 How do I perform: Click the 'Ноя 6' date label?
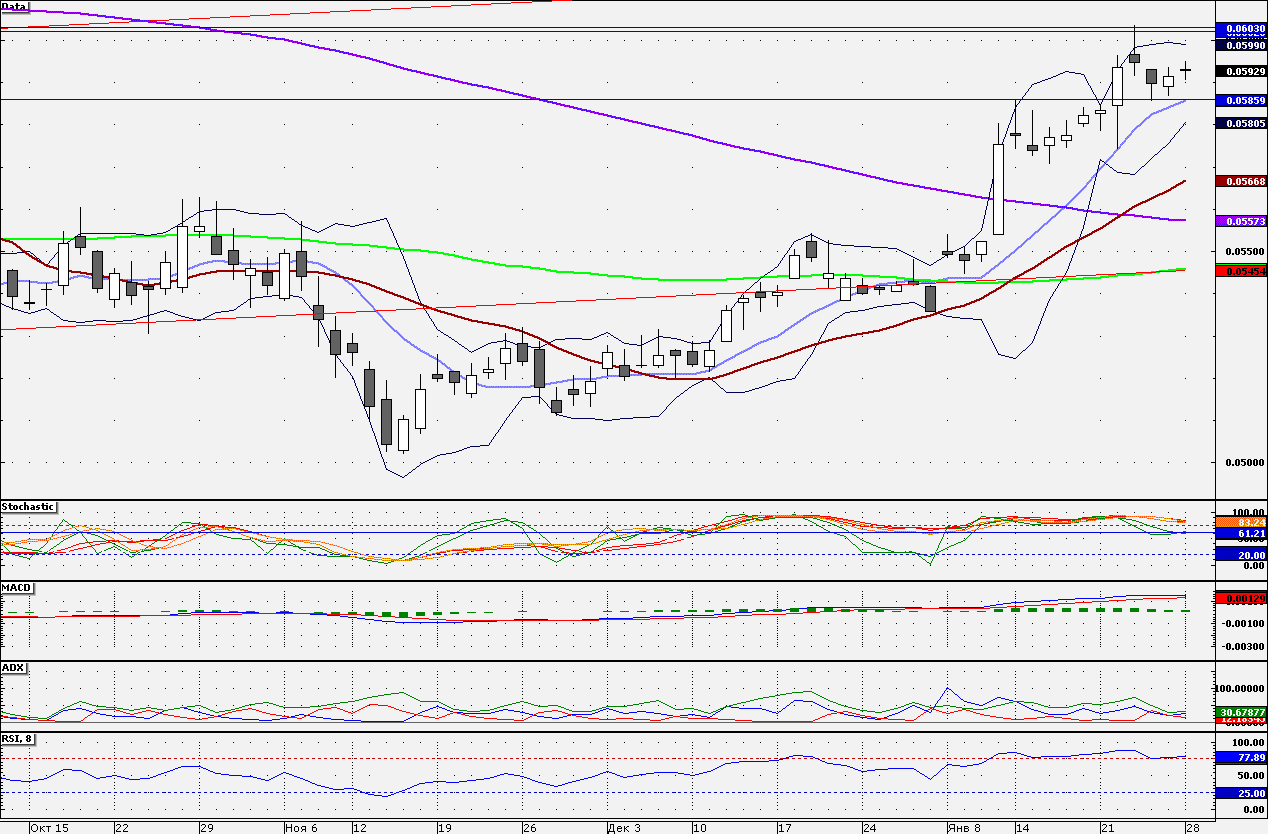point(301,828)
